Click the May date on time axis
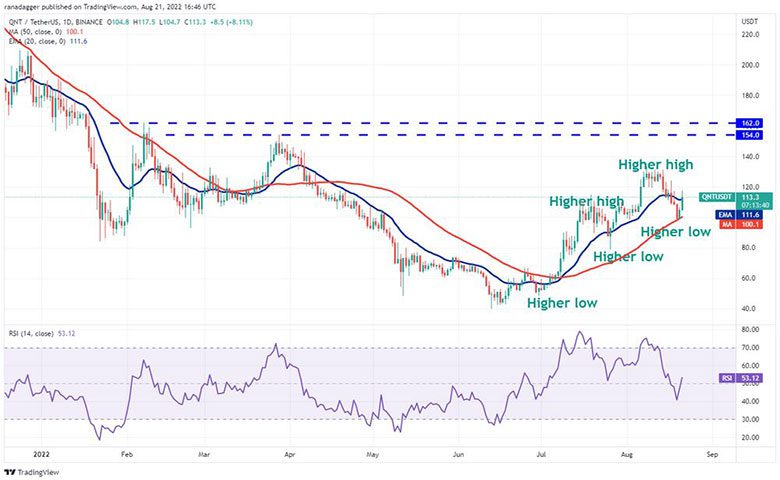The width and height of the screenshot is (780, 480). tap(373, 455)
